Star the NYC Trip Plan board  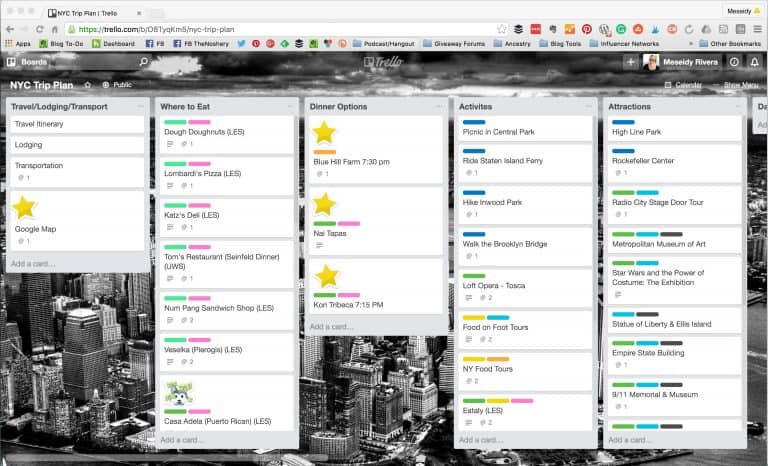tap(88, 85)
